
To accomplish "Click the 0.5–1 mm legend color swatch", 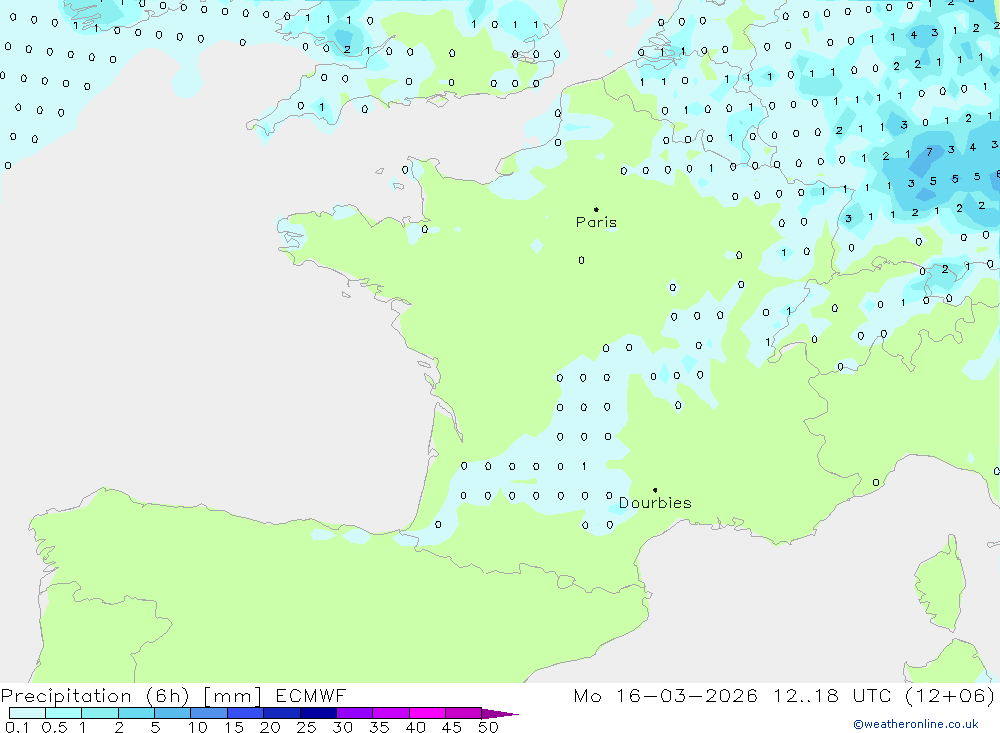I will click(64, 713).
